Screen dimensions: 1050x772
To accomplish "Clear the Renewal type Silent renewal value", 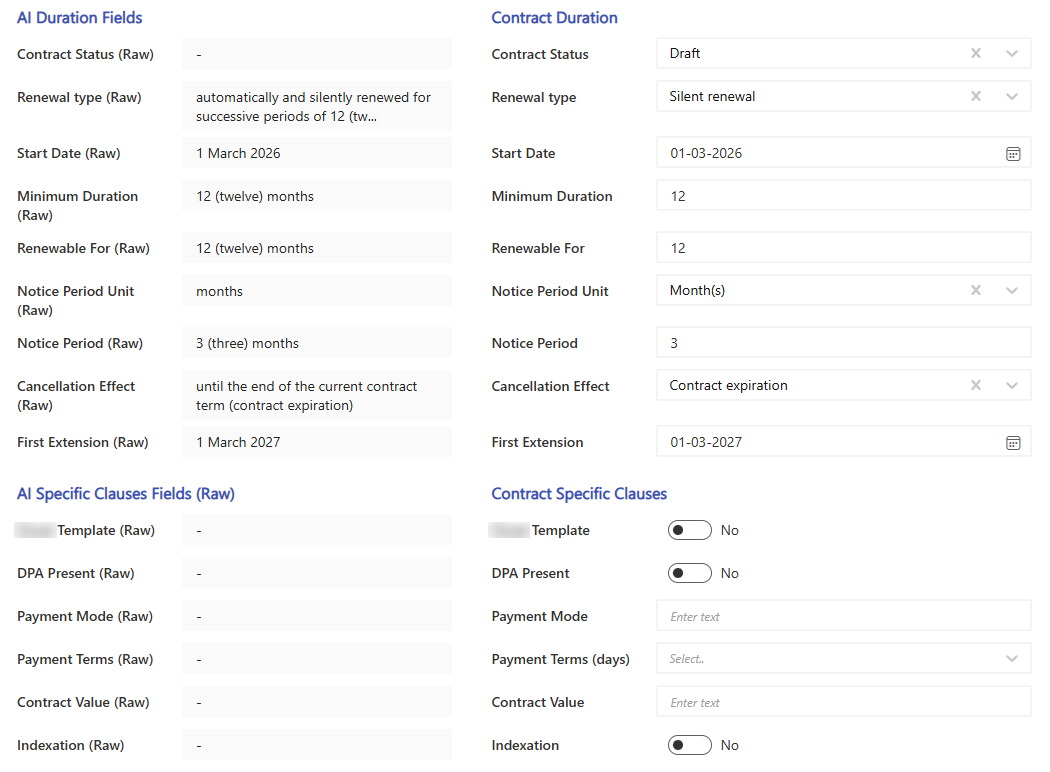I will pos(976,96).
